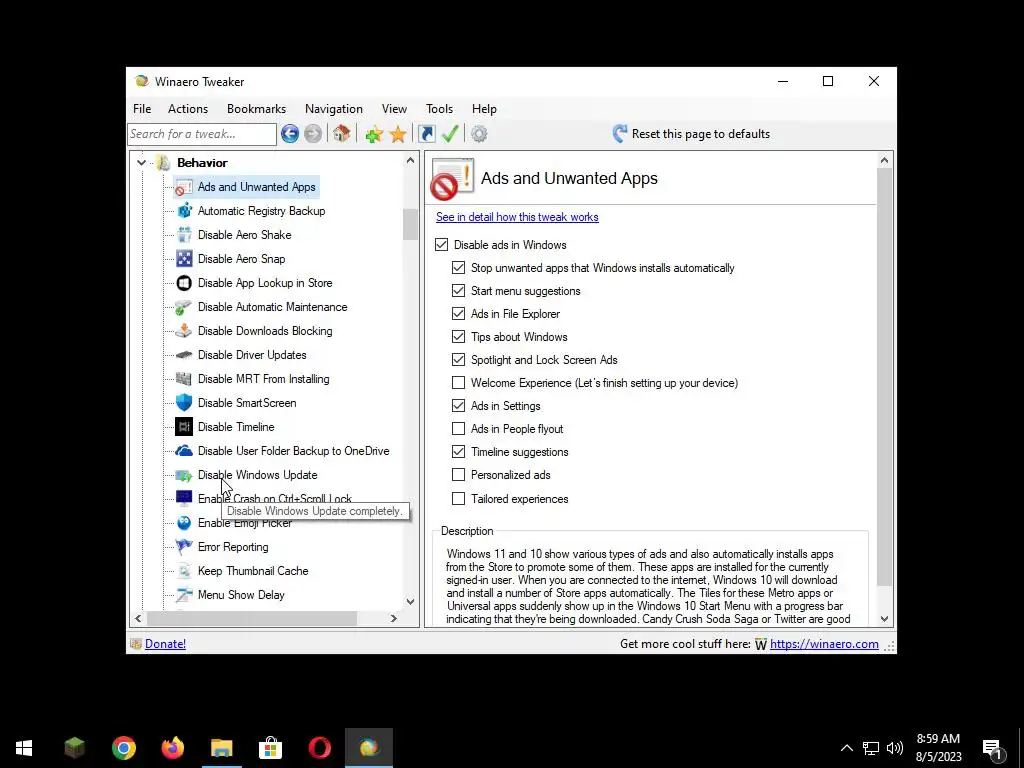This screenshot has width=1024, height=768.
Task: Open the Actions menu
Action: [187, 109]
